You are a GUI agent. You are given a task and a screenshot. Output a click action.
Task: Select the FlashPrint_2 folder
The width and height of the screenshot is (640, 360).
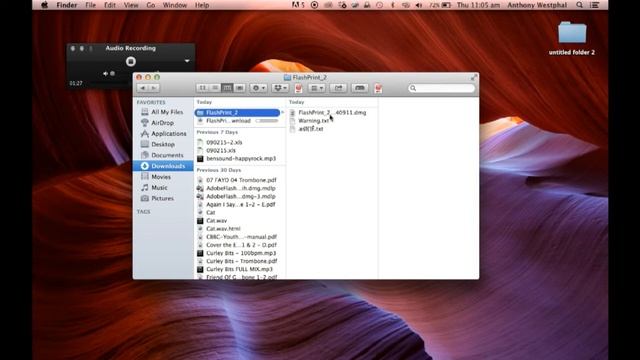(x=237, y=113)
